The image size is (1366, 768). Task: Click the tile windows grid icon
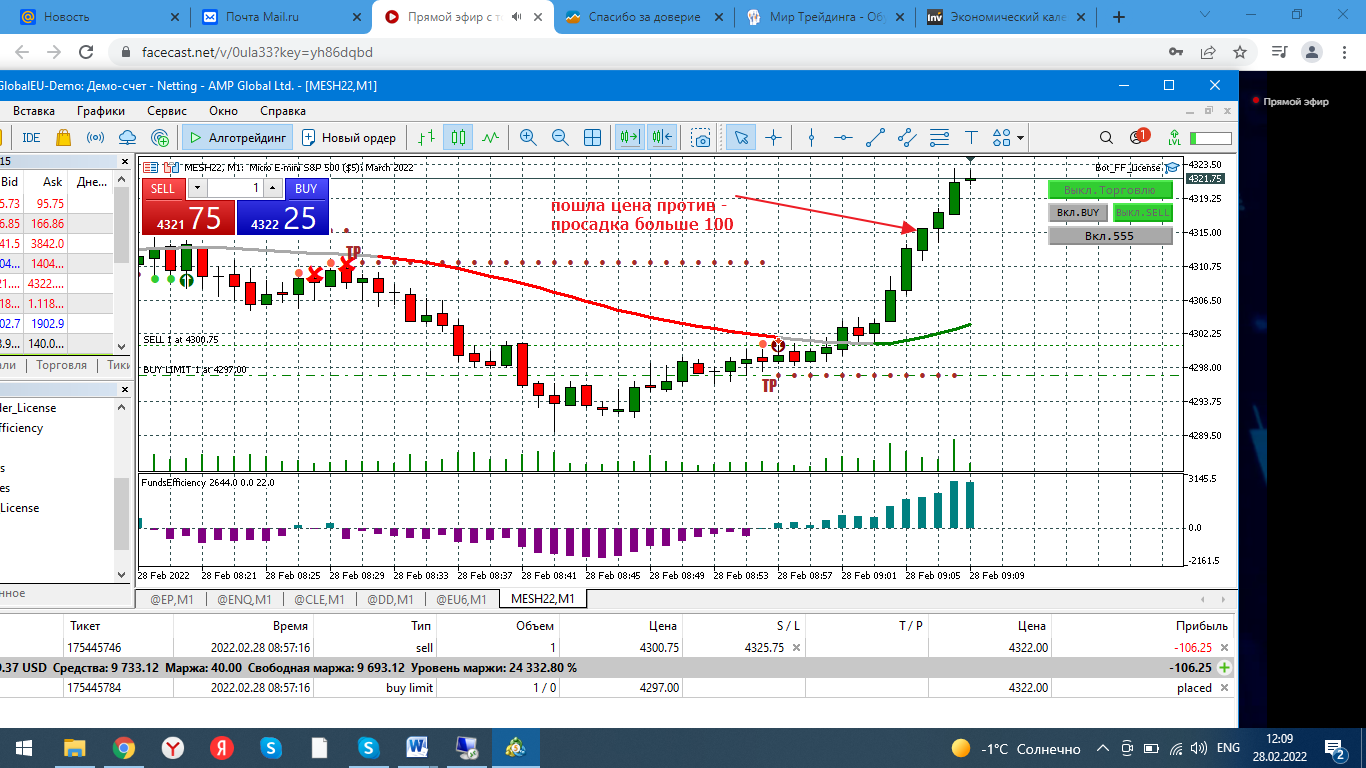[592, 138]
